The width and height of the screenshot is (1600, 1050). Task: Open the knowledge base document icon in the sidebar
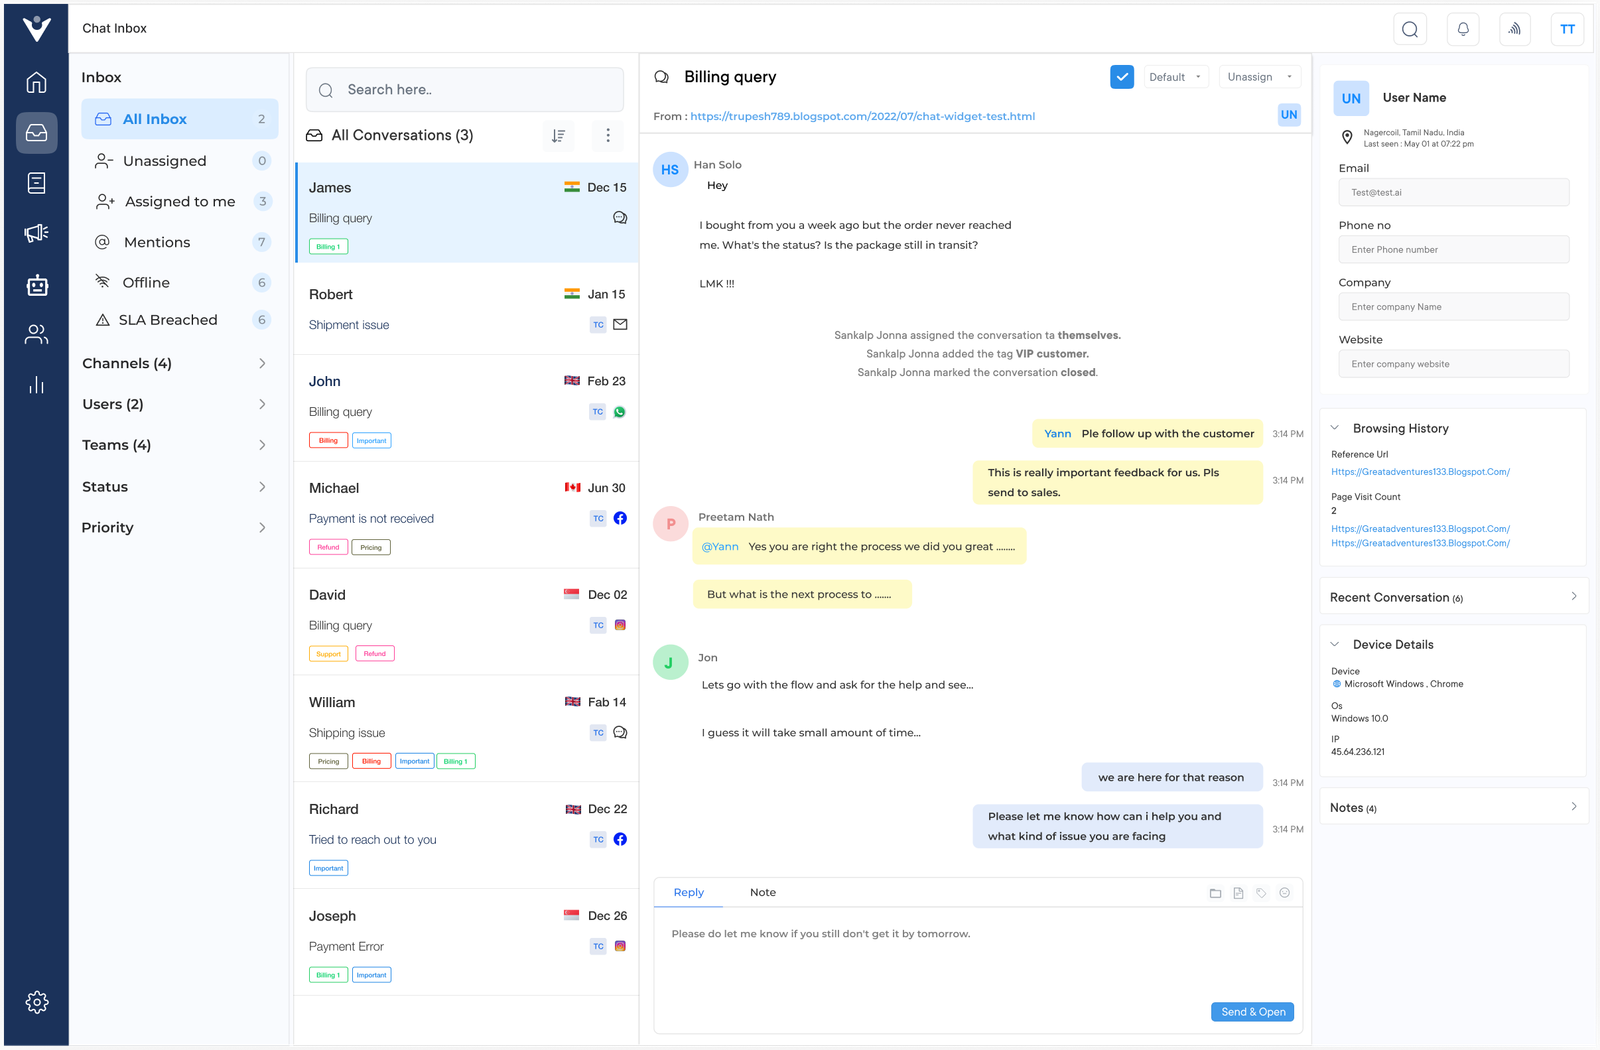pos(37,183)
